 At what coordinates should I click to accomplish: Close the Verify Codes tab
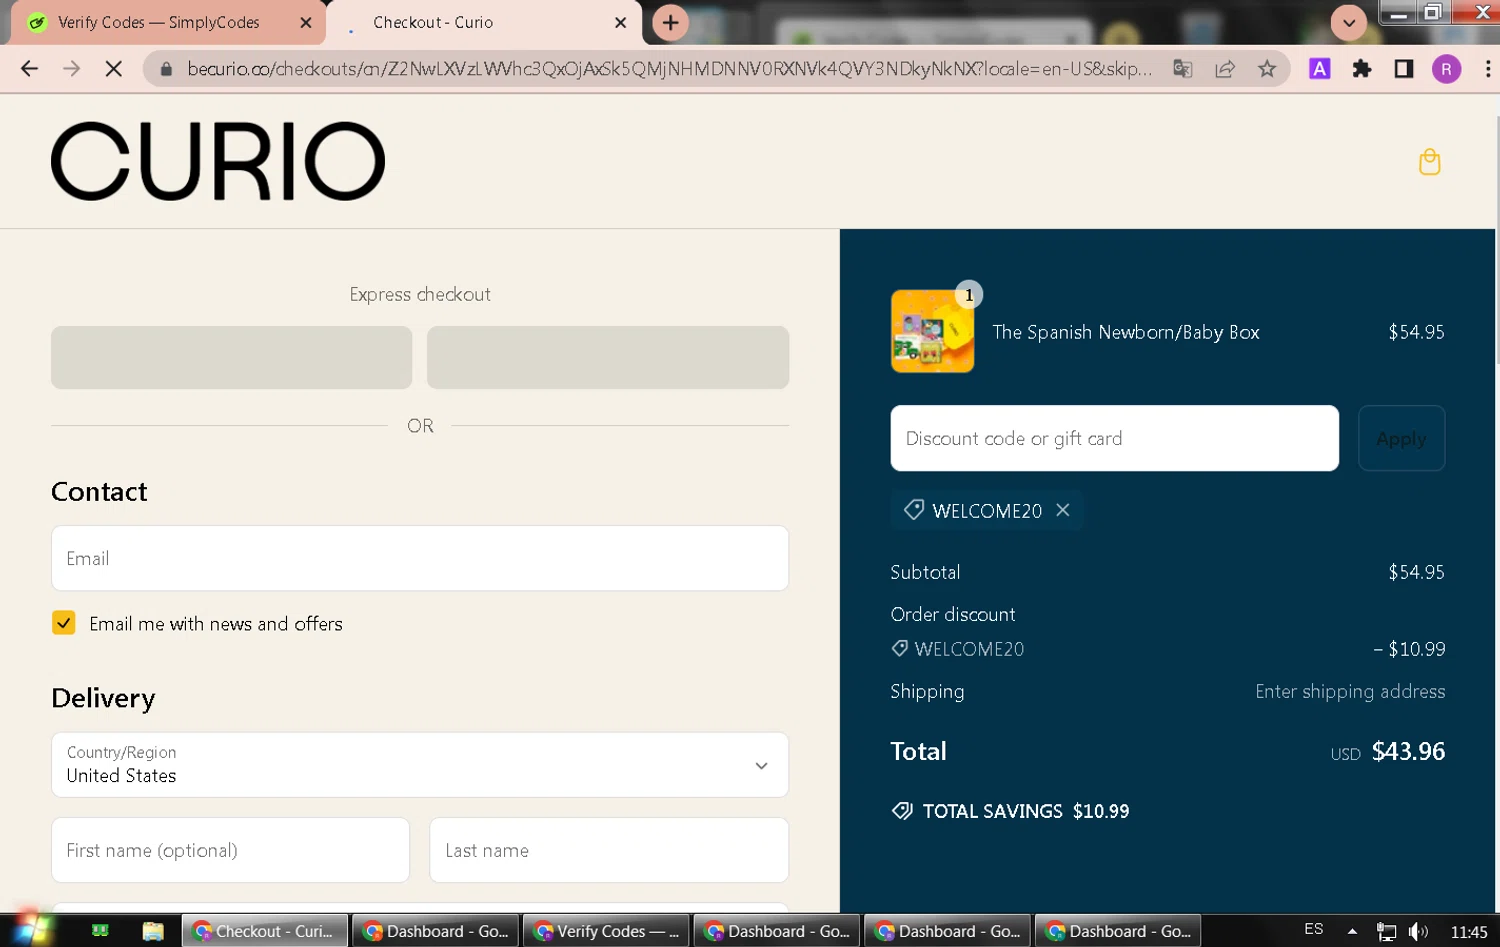(x=306, y=22)
